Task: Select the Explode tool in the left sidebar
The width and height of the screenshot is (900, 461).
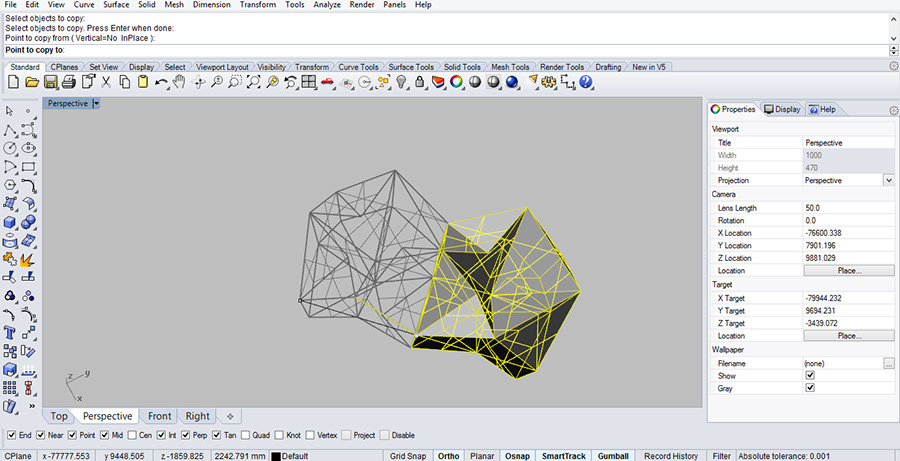Action: 29,259
